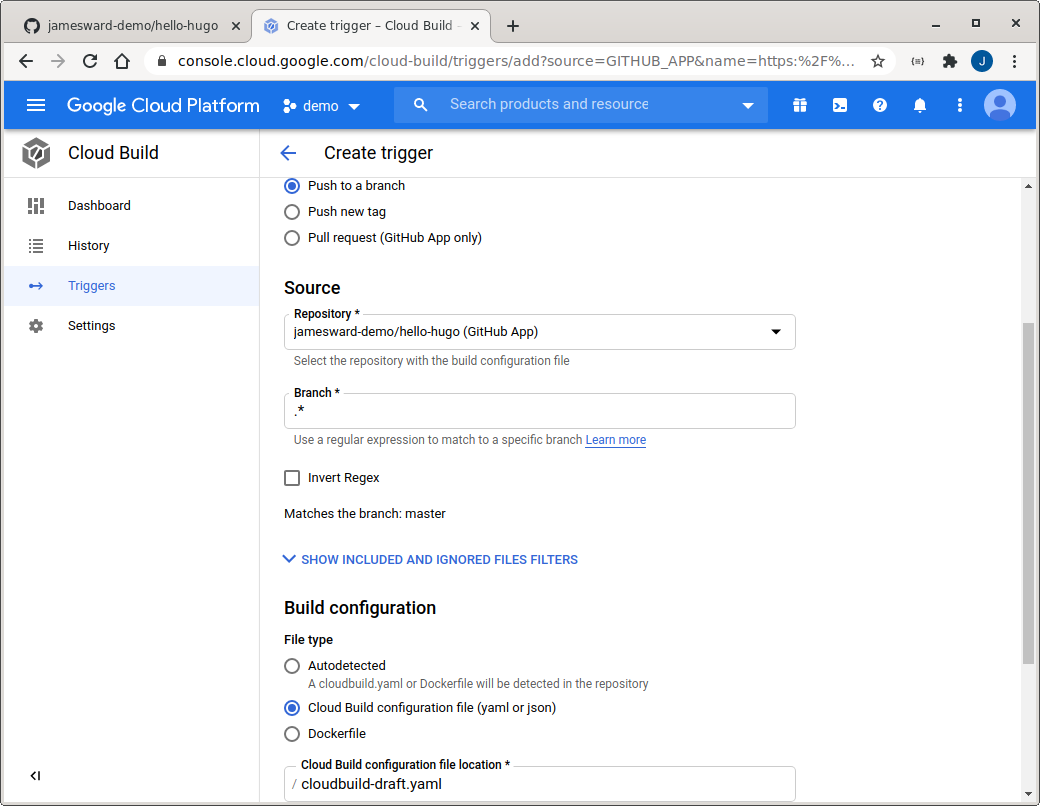The width and height of the screenshot is (1040, 806).
Task: Click the Learn more link
Action: 615,440
